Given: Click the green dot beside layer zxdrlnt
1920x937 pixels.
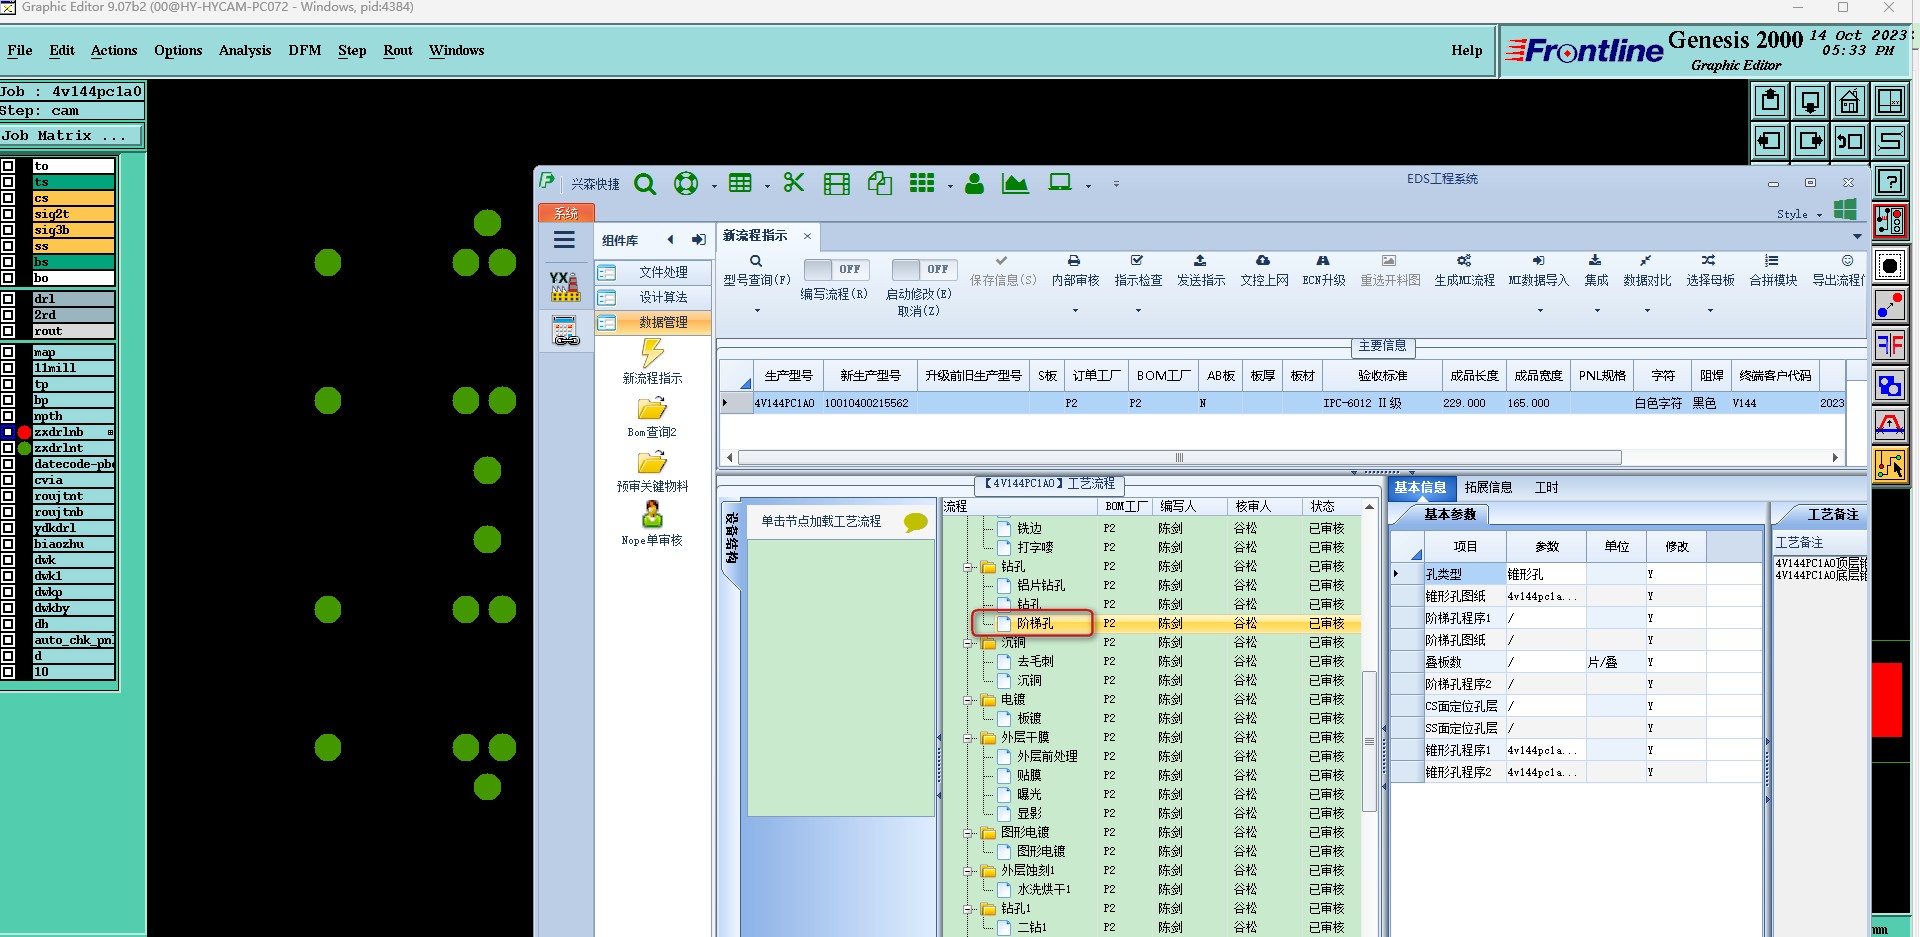Looking at the screenshot, I should tap(25, 448).
